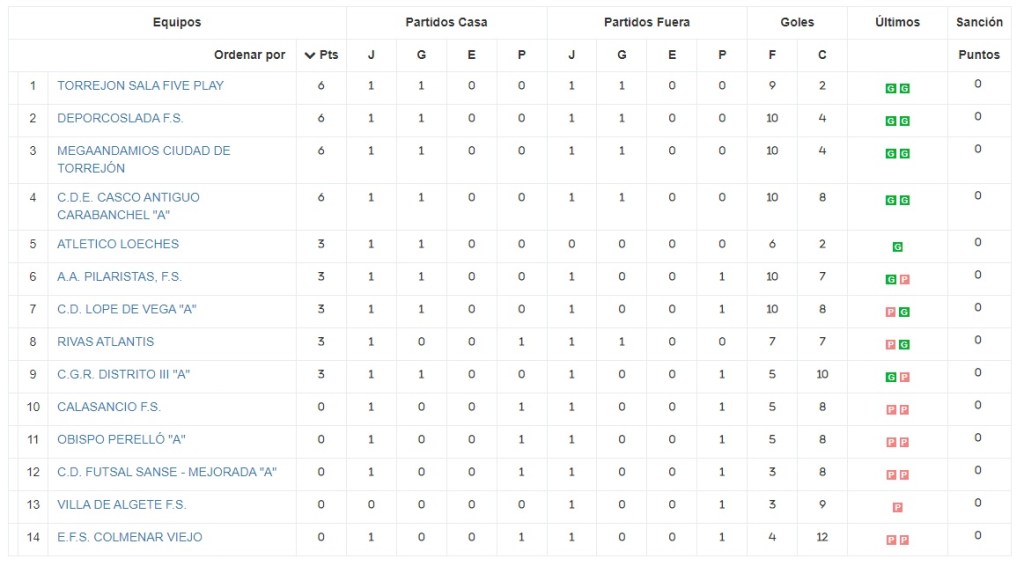Click the green G badge in Lope de Vega row
The height and width of the screenshot is (566, 1024).
[x=904, y=312]
